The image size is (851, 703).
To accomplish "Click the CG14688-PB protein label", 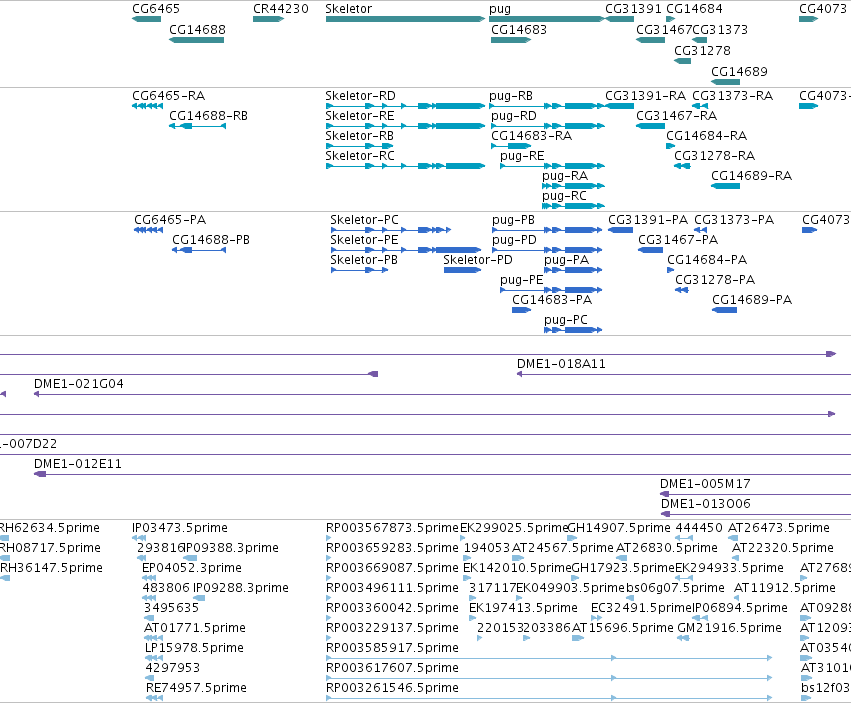I will point(211,240).
